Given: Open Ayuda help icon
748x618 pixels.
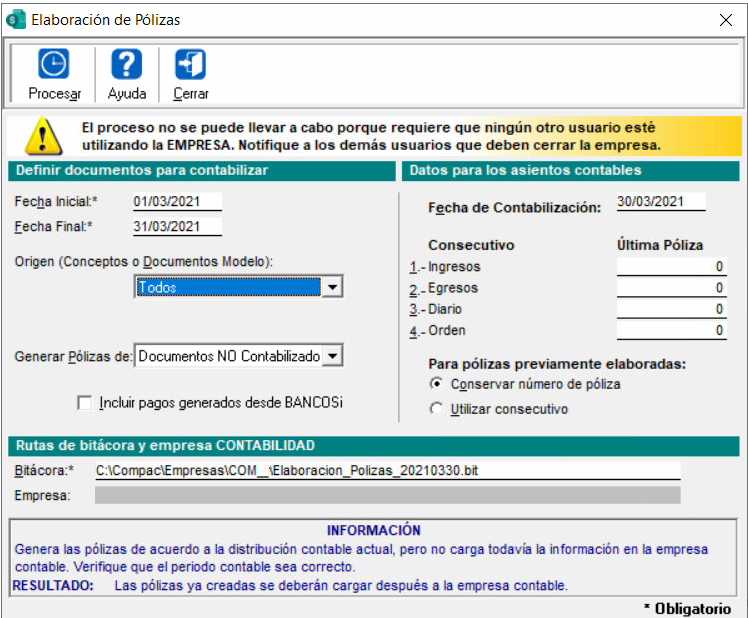Looking at the screenshot, I should [126, 65].
